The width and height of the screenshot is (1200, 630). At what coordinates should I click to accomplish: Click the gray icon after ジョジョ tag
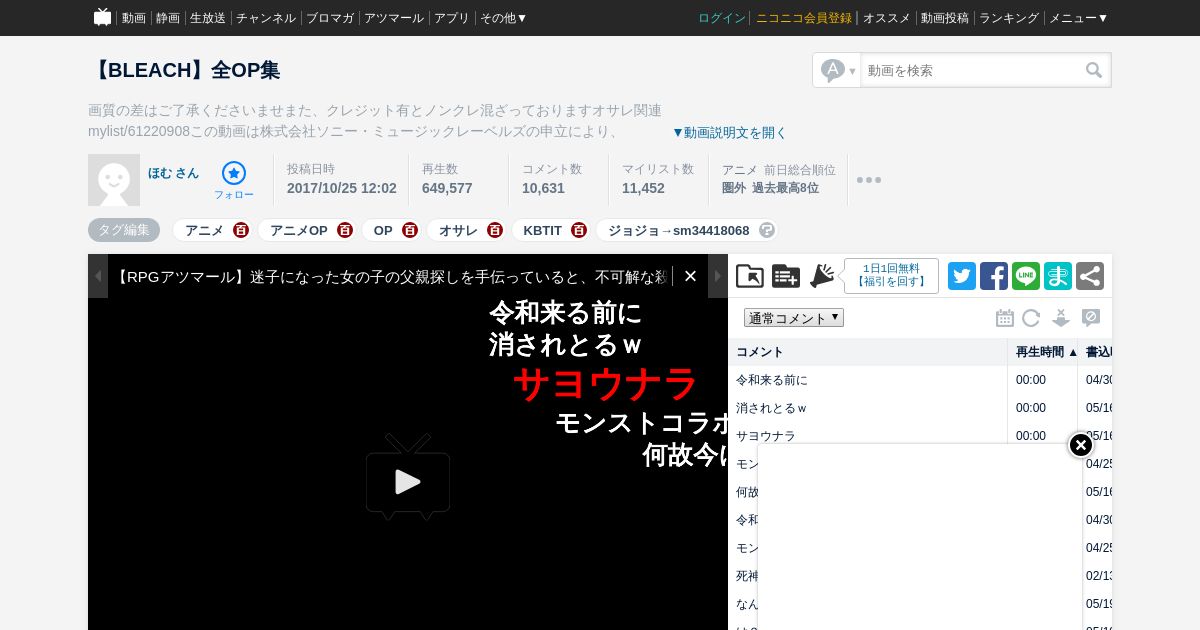[767, 230]
